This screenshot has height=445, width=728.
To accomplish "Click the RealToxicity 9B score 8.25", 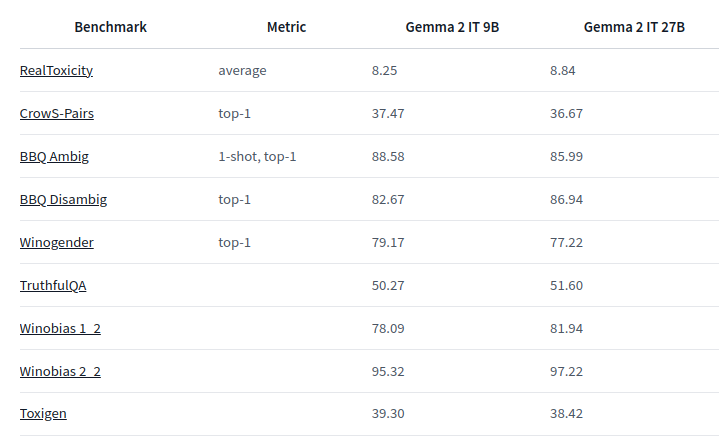I will pyautogui.click(x=384, y=71).
